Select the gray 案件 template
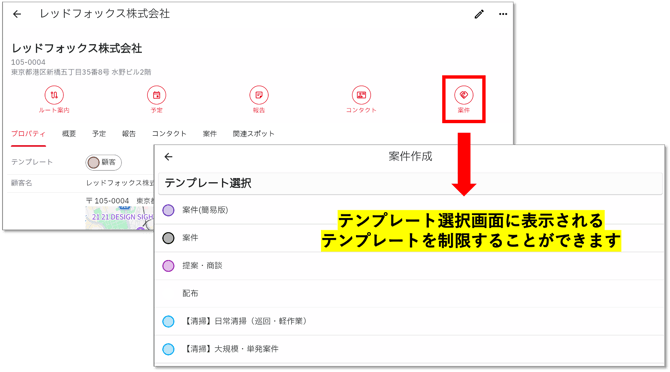Image resolution: width=670 pixels, height=372 pixels. (409, 238)
